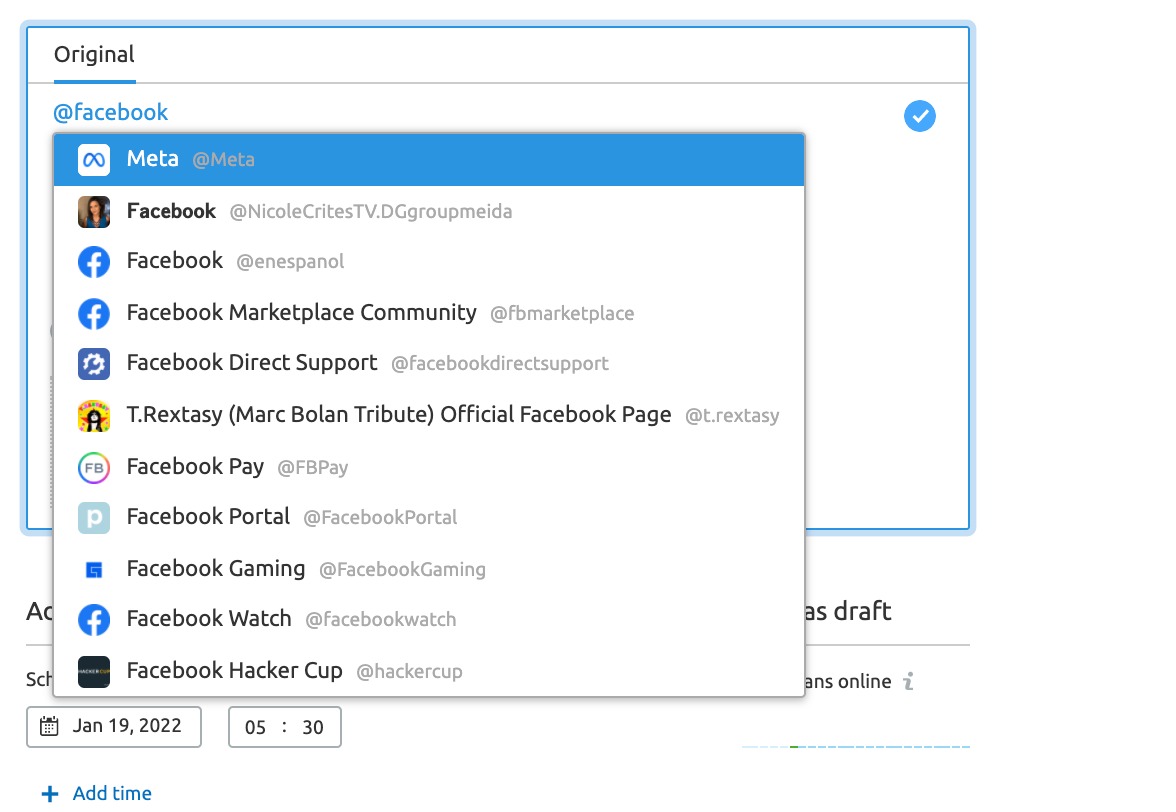Viewport: 1176px width, 812px height.
Task: Click the Facebook Marketplace Community logo icon
Action: [x=94, y=313]
